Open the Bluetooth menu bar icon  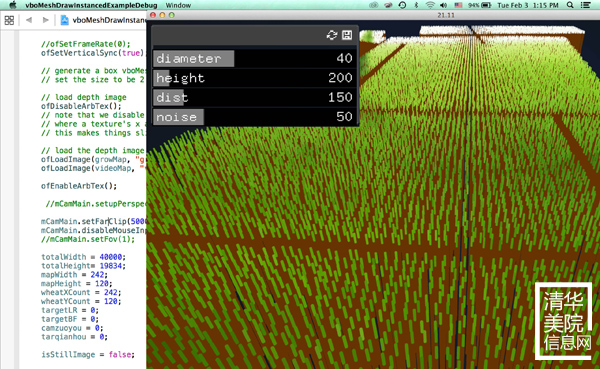416,5
